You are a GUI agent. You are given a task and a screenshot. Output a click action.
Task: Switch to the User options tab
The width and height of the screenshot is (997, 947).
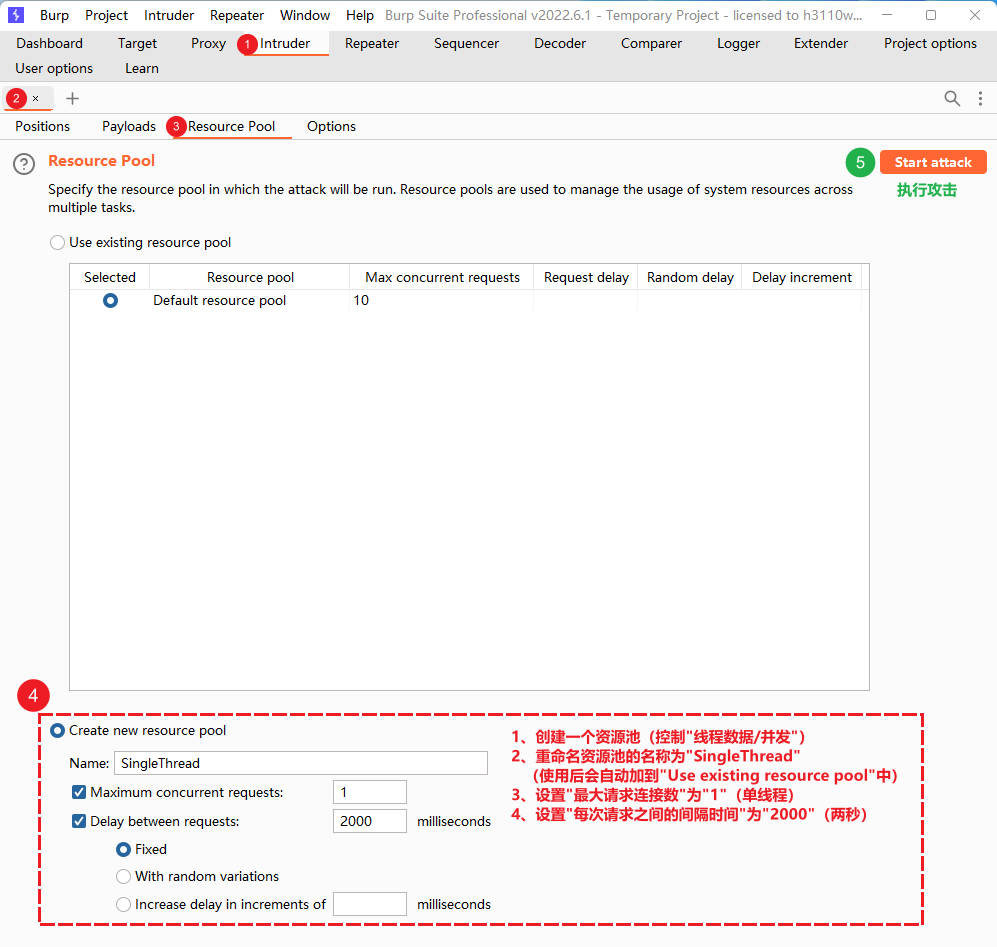click(54, 68)
